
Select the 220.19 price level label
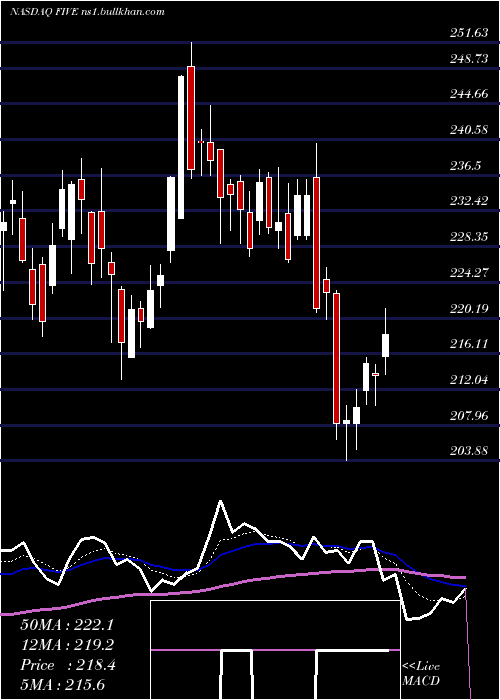(x=468, y=308)
